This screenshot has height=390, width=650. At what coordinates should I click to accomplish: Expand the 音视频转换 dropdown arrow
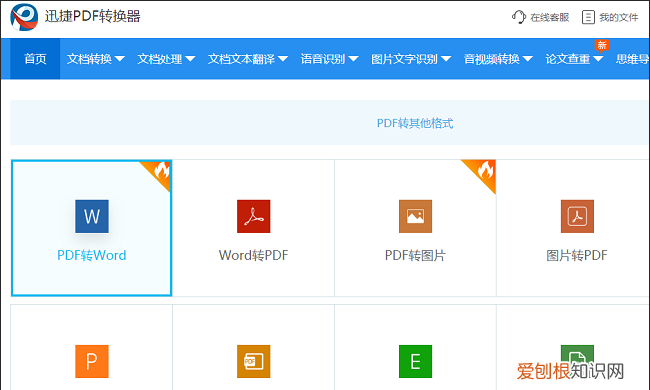click(527, 59)
